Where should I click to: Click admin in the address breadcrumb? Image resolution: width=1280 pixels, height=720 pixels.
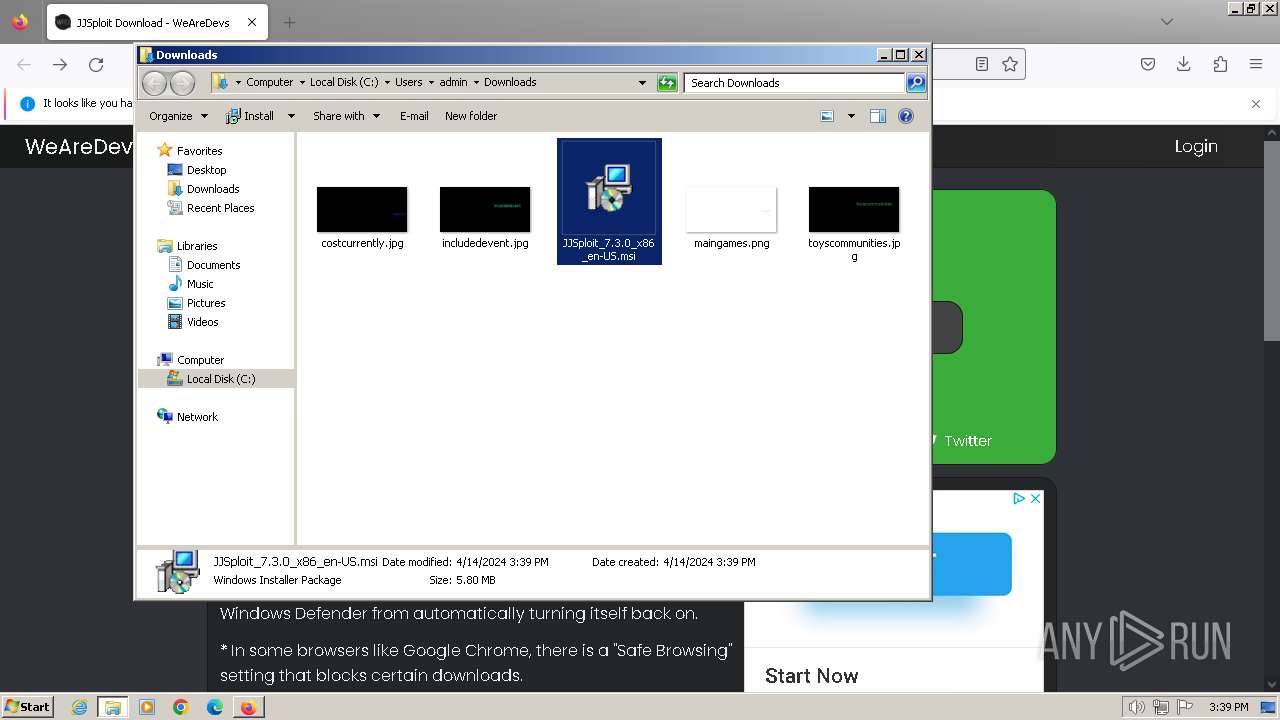click(x=453, y=82)
